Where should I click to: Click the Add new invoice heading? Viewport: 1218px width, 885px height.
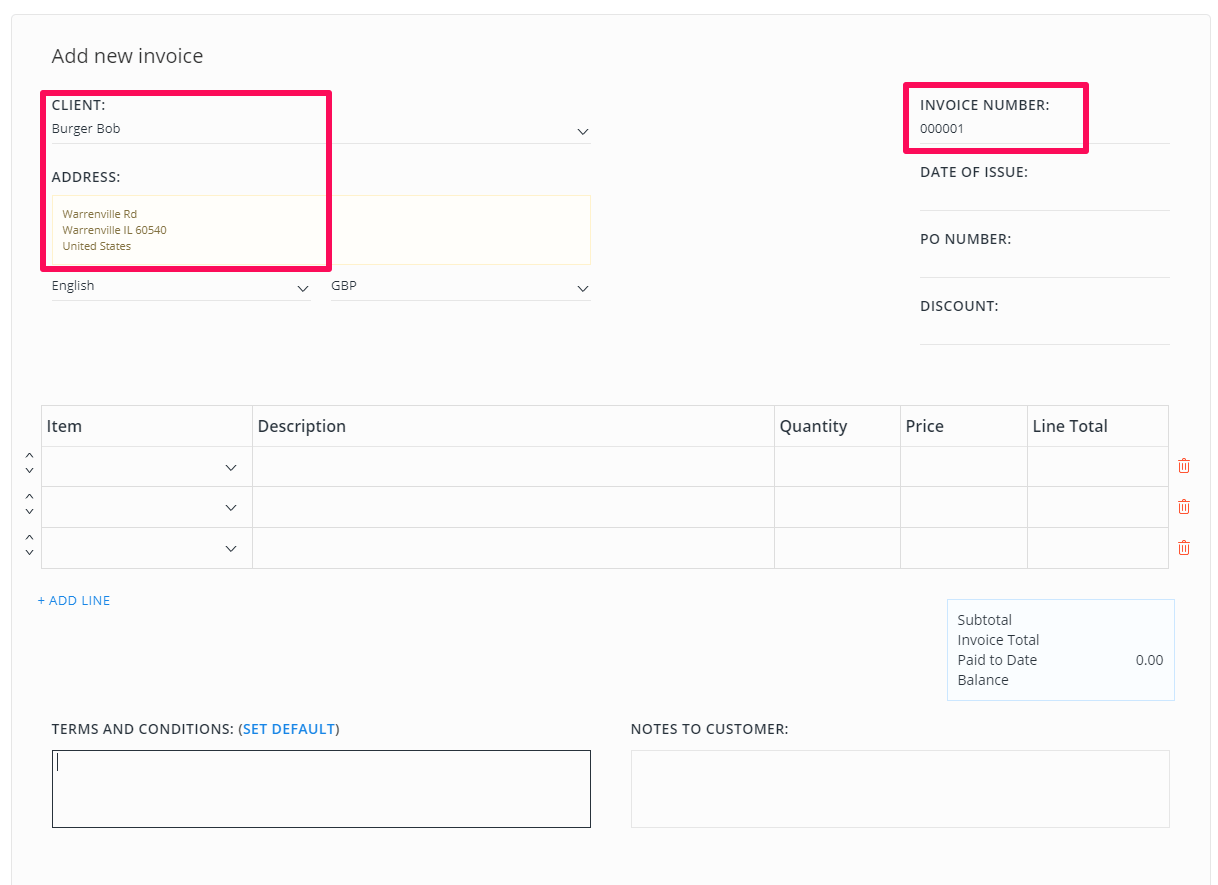[127, 56]
